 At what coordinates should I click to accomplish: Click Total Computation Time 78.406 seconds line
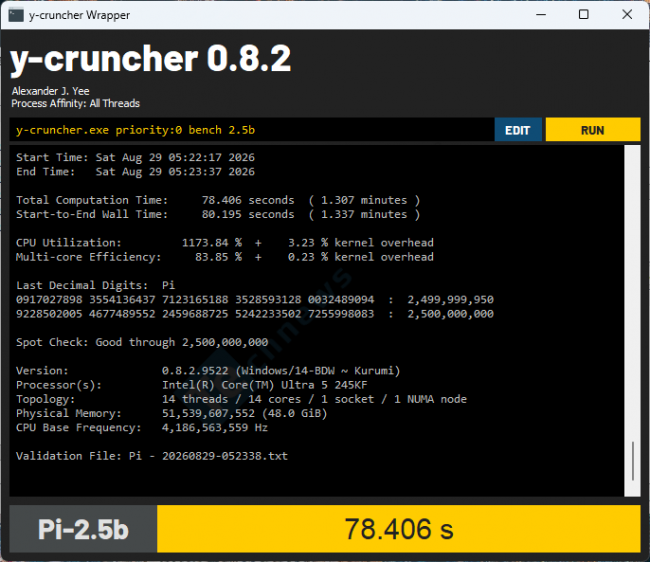pyautogui.click(x=218, y=200)
